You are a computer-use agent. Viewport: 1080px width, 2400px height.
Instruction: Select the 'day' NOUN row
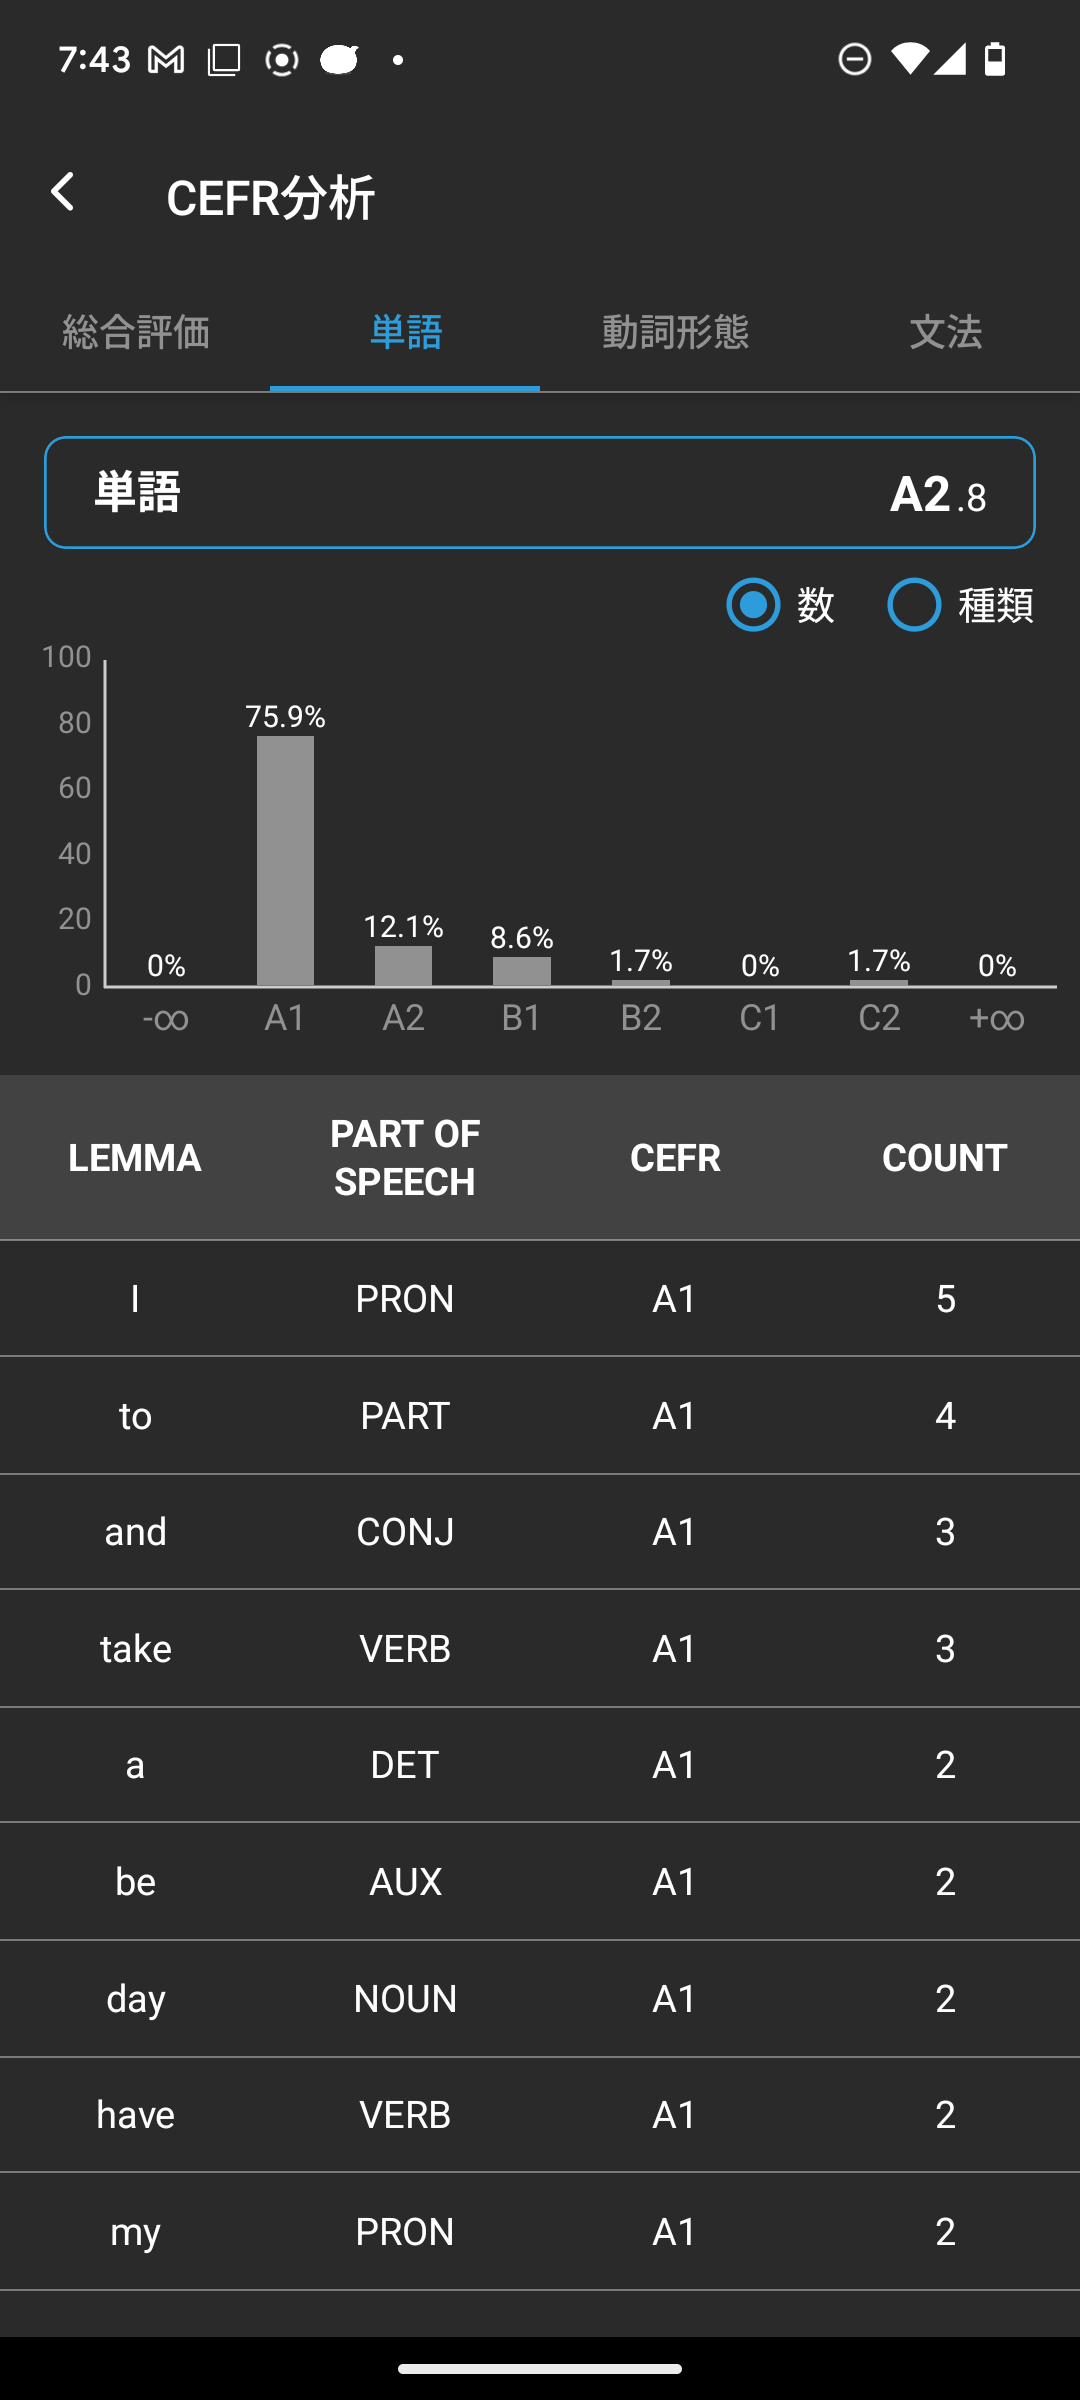tap(540, 1998)
